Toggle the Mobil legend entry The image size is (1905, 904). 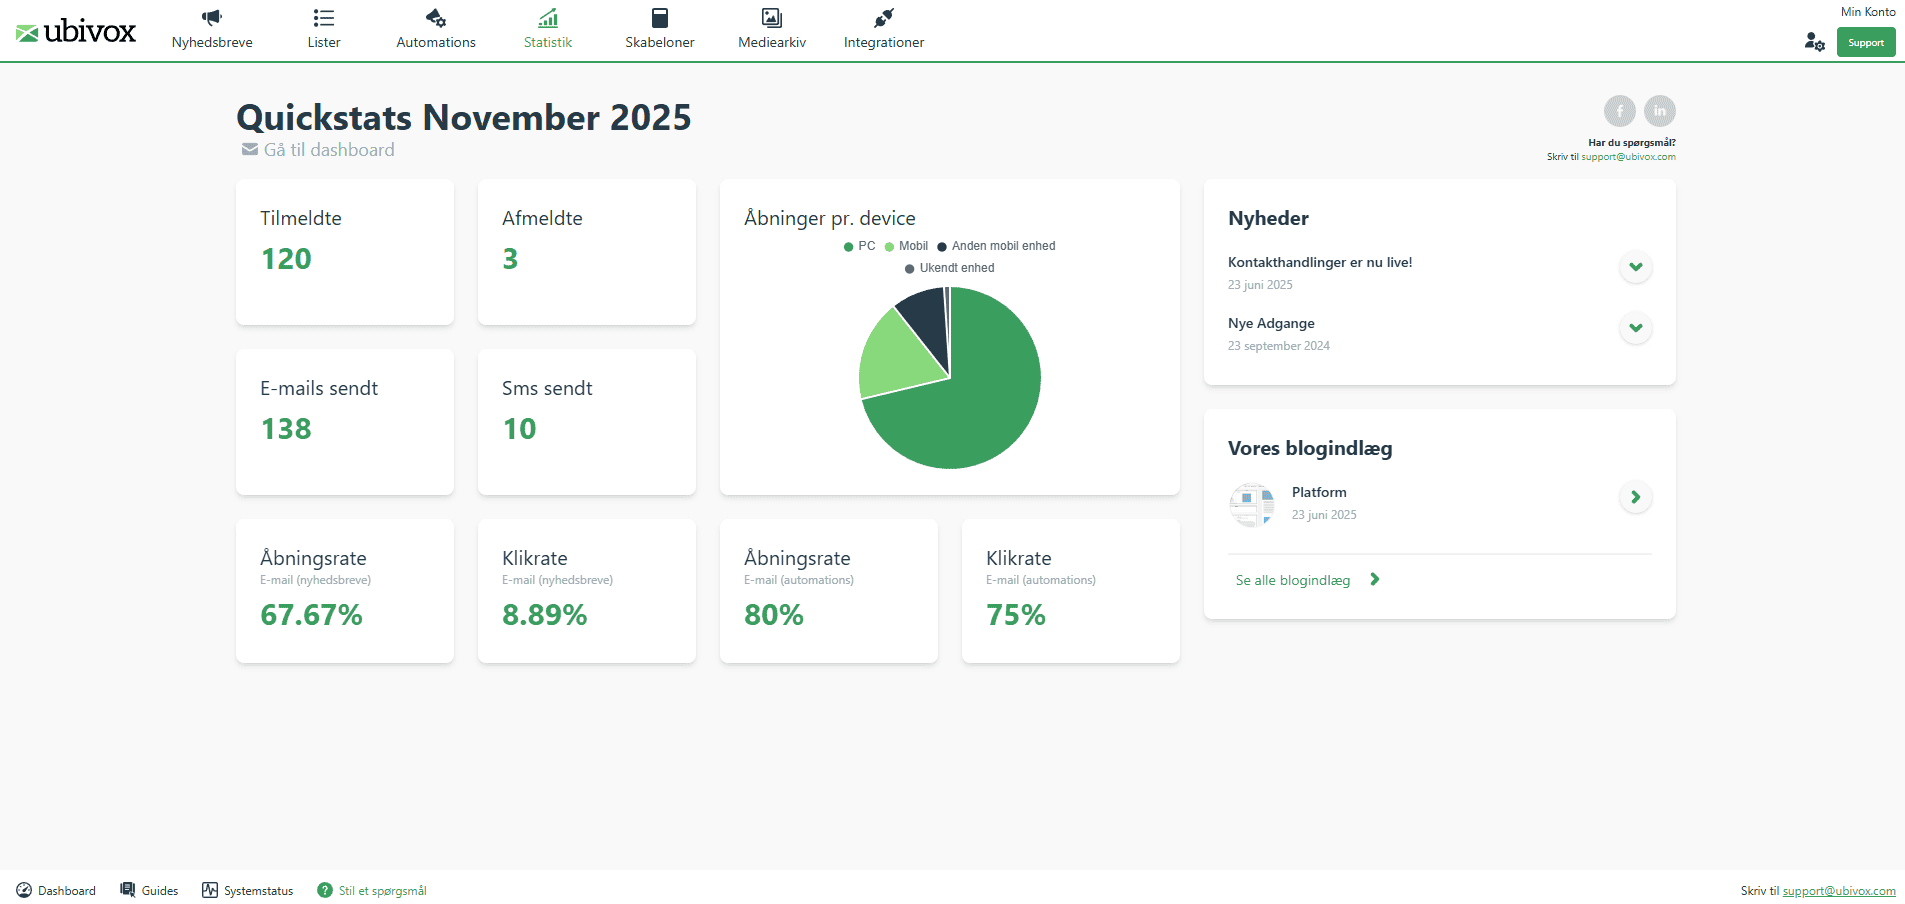pyautogui.click(x=906, y=246)
